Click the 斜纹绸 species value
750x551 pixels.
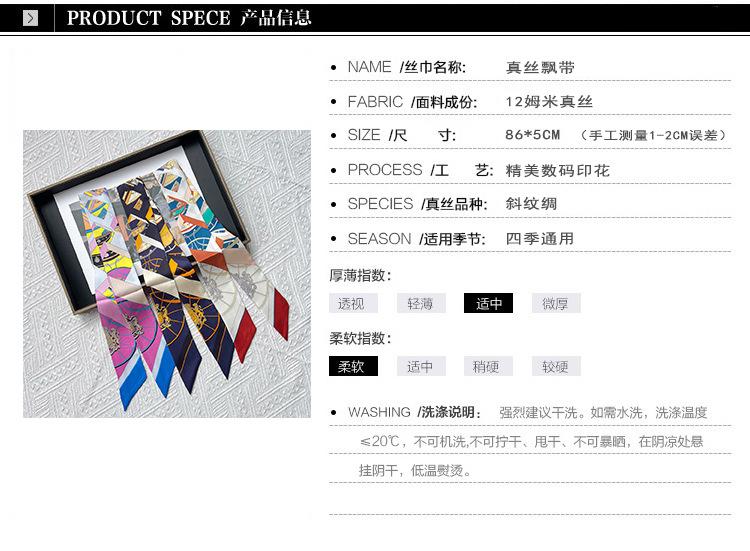pyautogui.click(x=531, y=204)
